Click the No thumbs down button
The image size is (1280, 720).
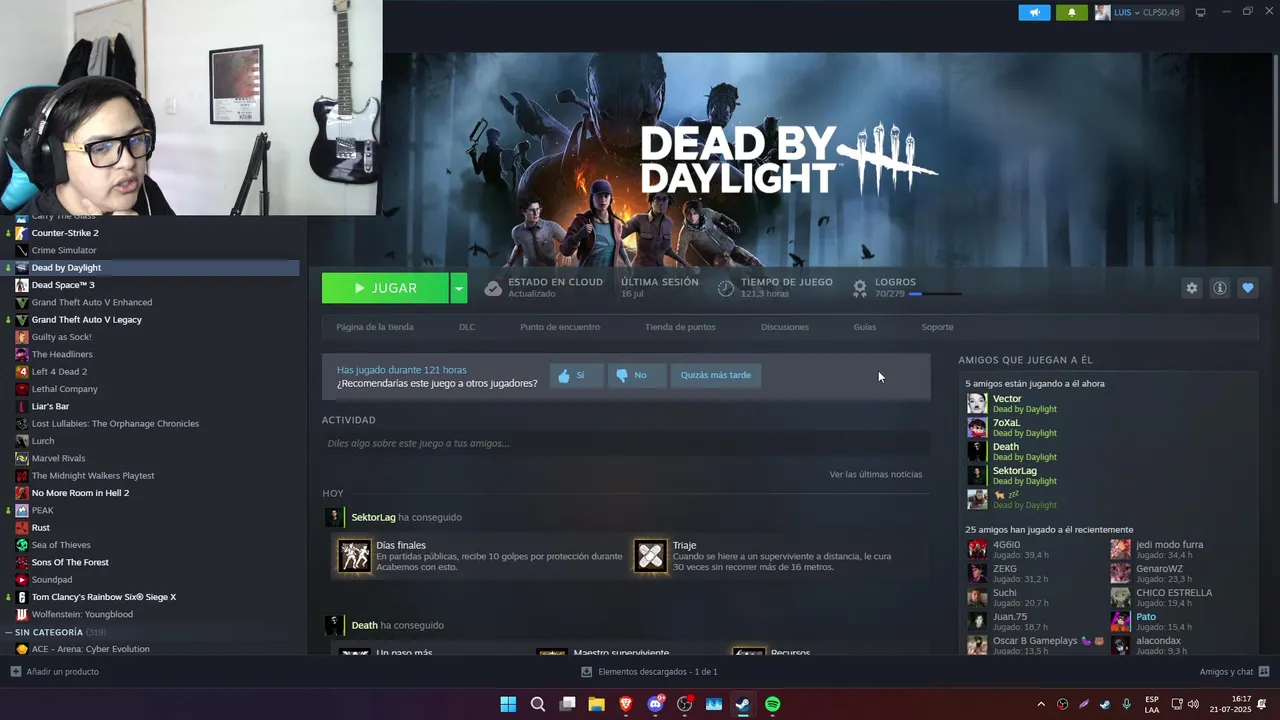point(636,375)
